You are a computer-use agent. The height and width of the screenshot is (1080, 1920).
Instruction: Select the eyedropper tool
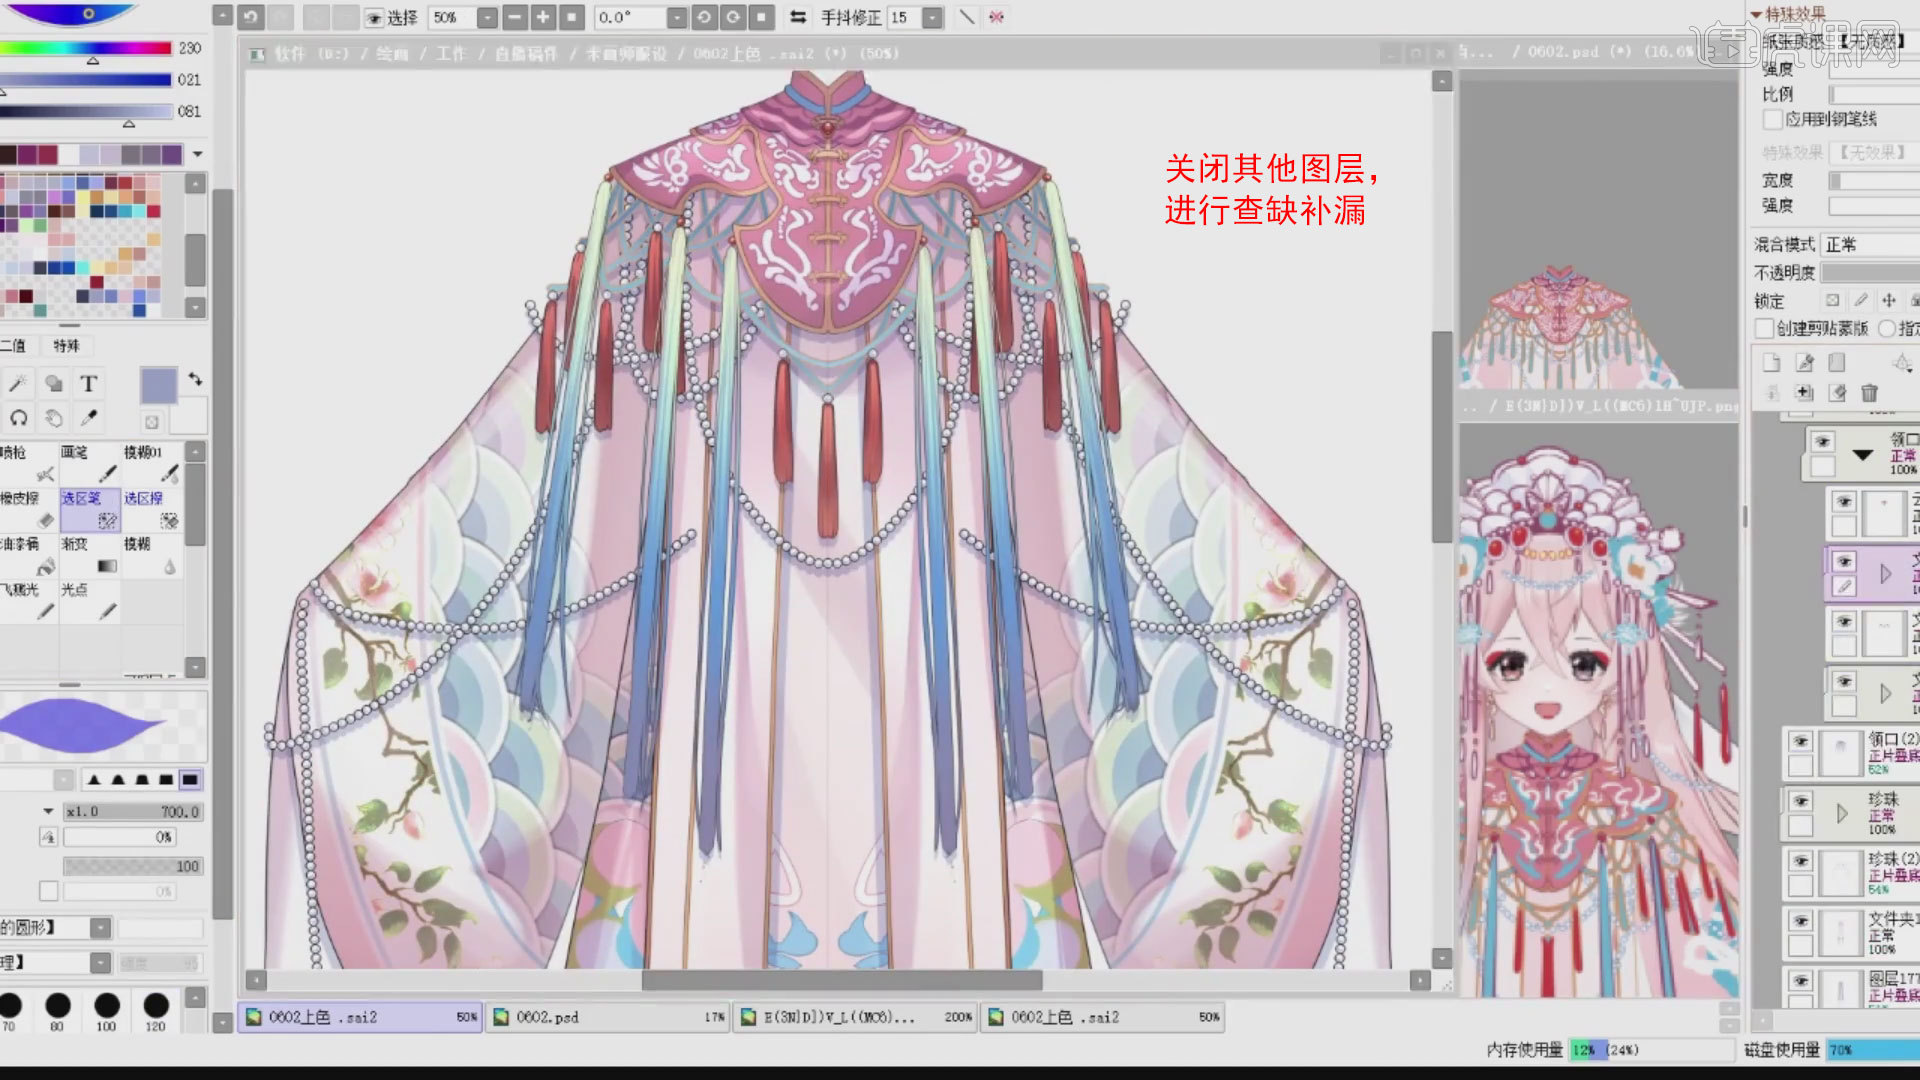tap(88, 418)
